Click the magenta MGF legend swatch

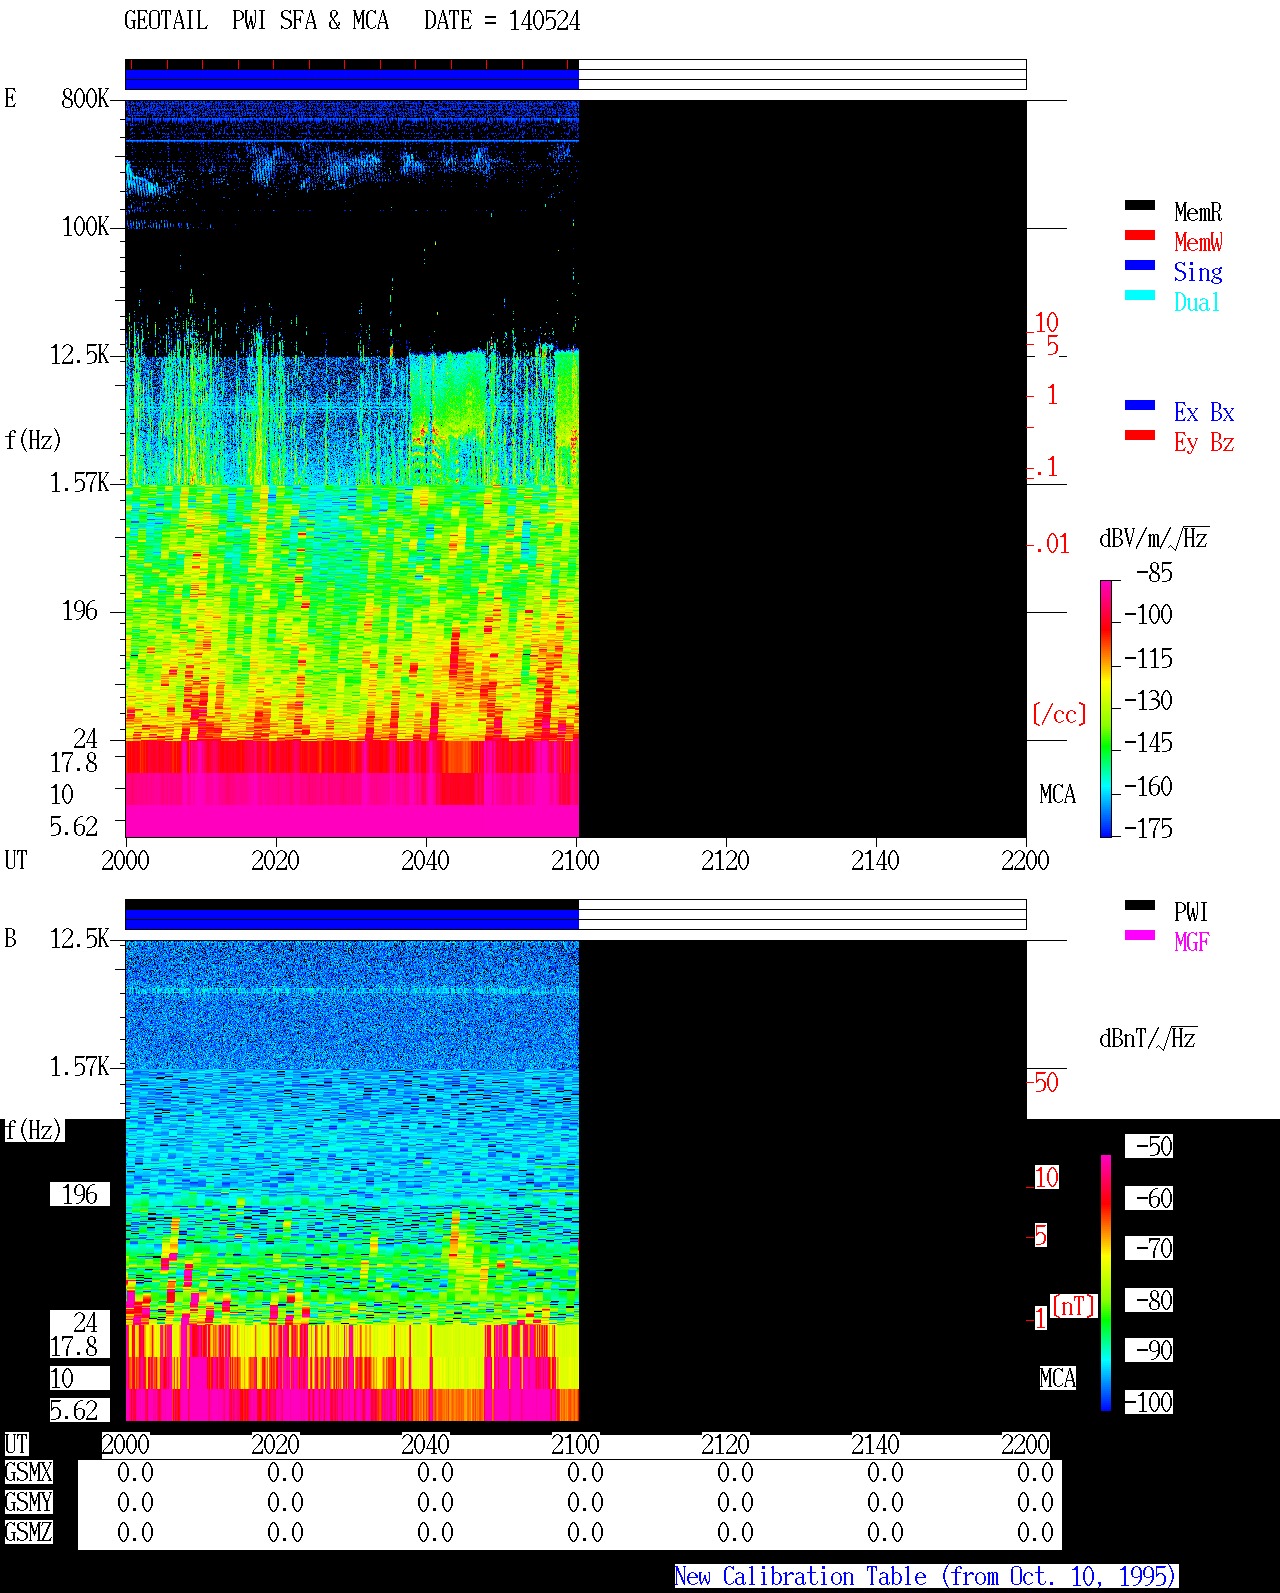click(1140, 935)
